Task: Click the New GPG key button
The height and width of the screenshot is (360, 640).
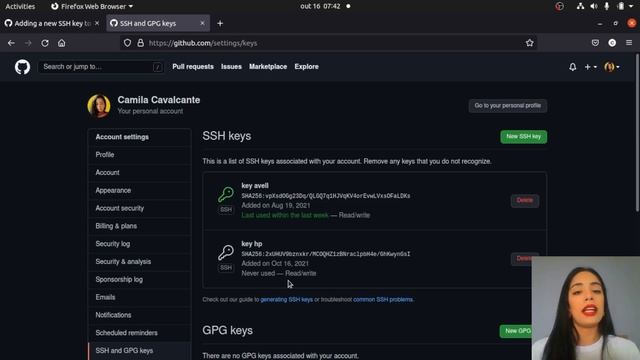Action: tap(516, 331)
